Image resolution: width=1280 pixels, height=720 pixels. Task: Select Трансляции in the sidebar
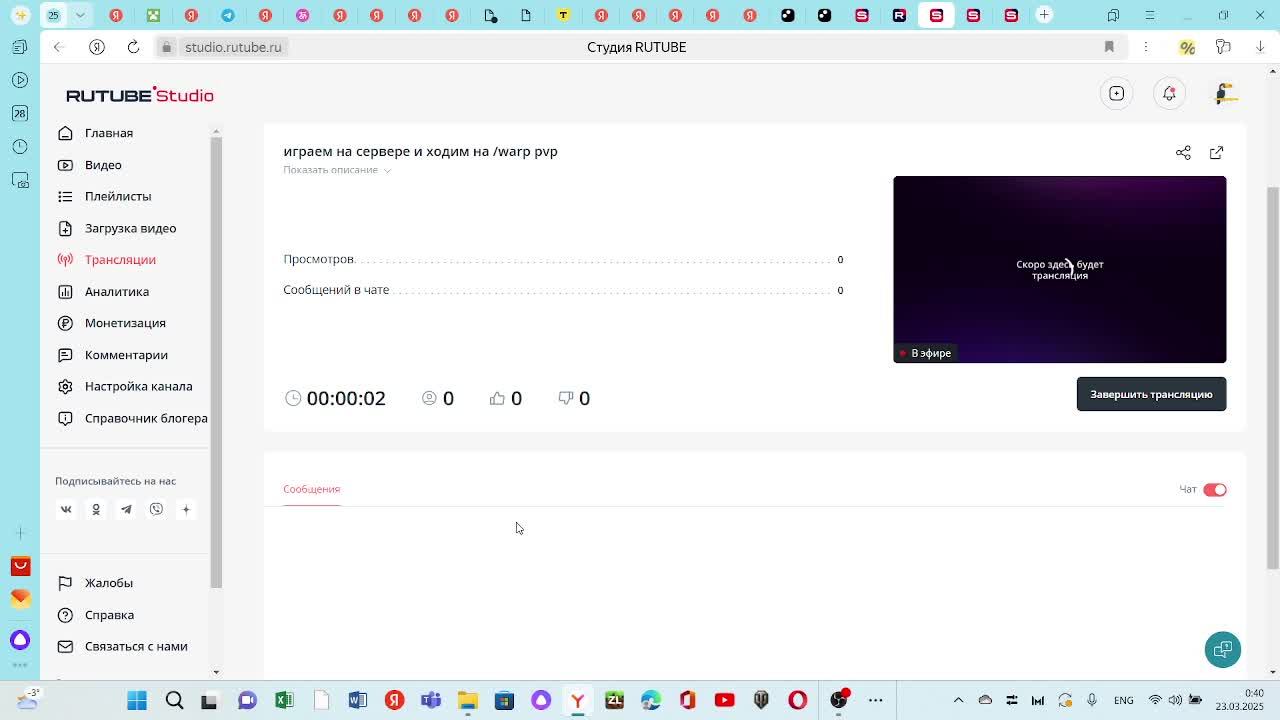point(119,260)
